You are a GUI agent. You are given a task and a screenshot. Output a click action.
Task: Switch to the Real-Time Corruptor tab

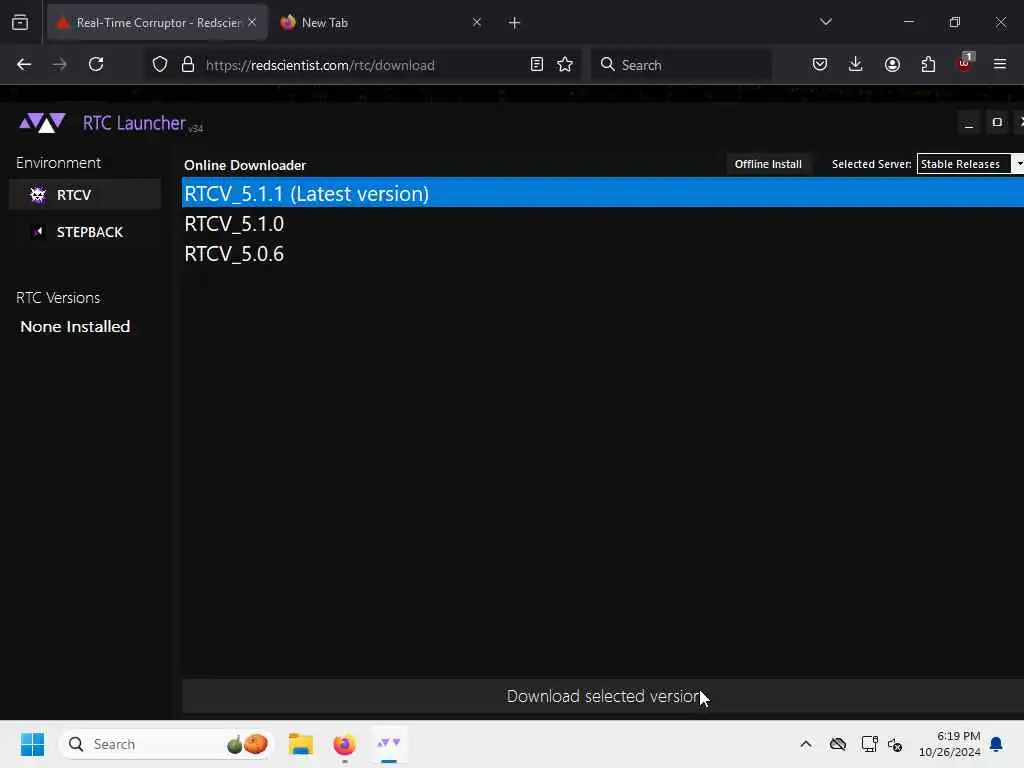pos(157,23)
